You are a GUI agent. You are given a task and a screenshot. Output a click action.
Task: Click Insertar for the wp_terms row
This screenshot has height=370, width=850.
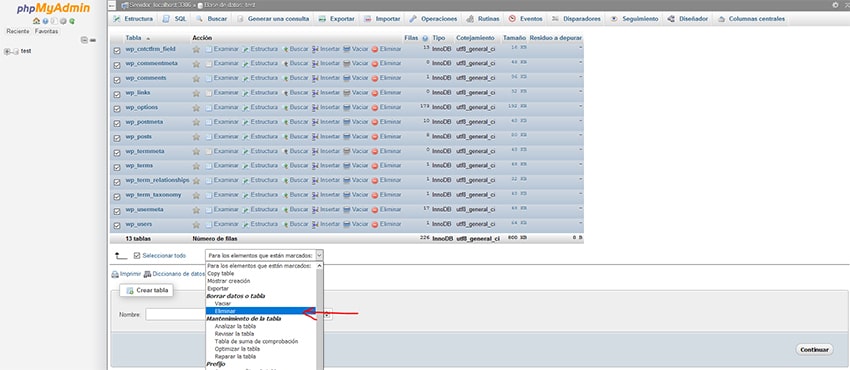(x=326, y=165)
